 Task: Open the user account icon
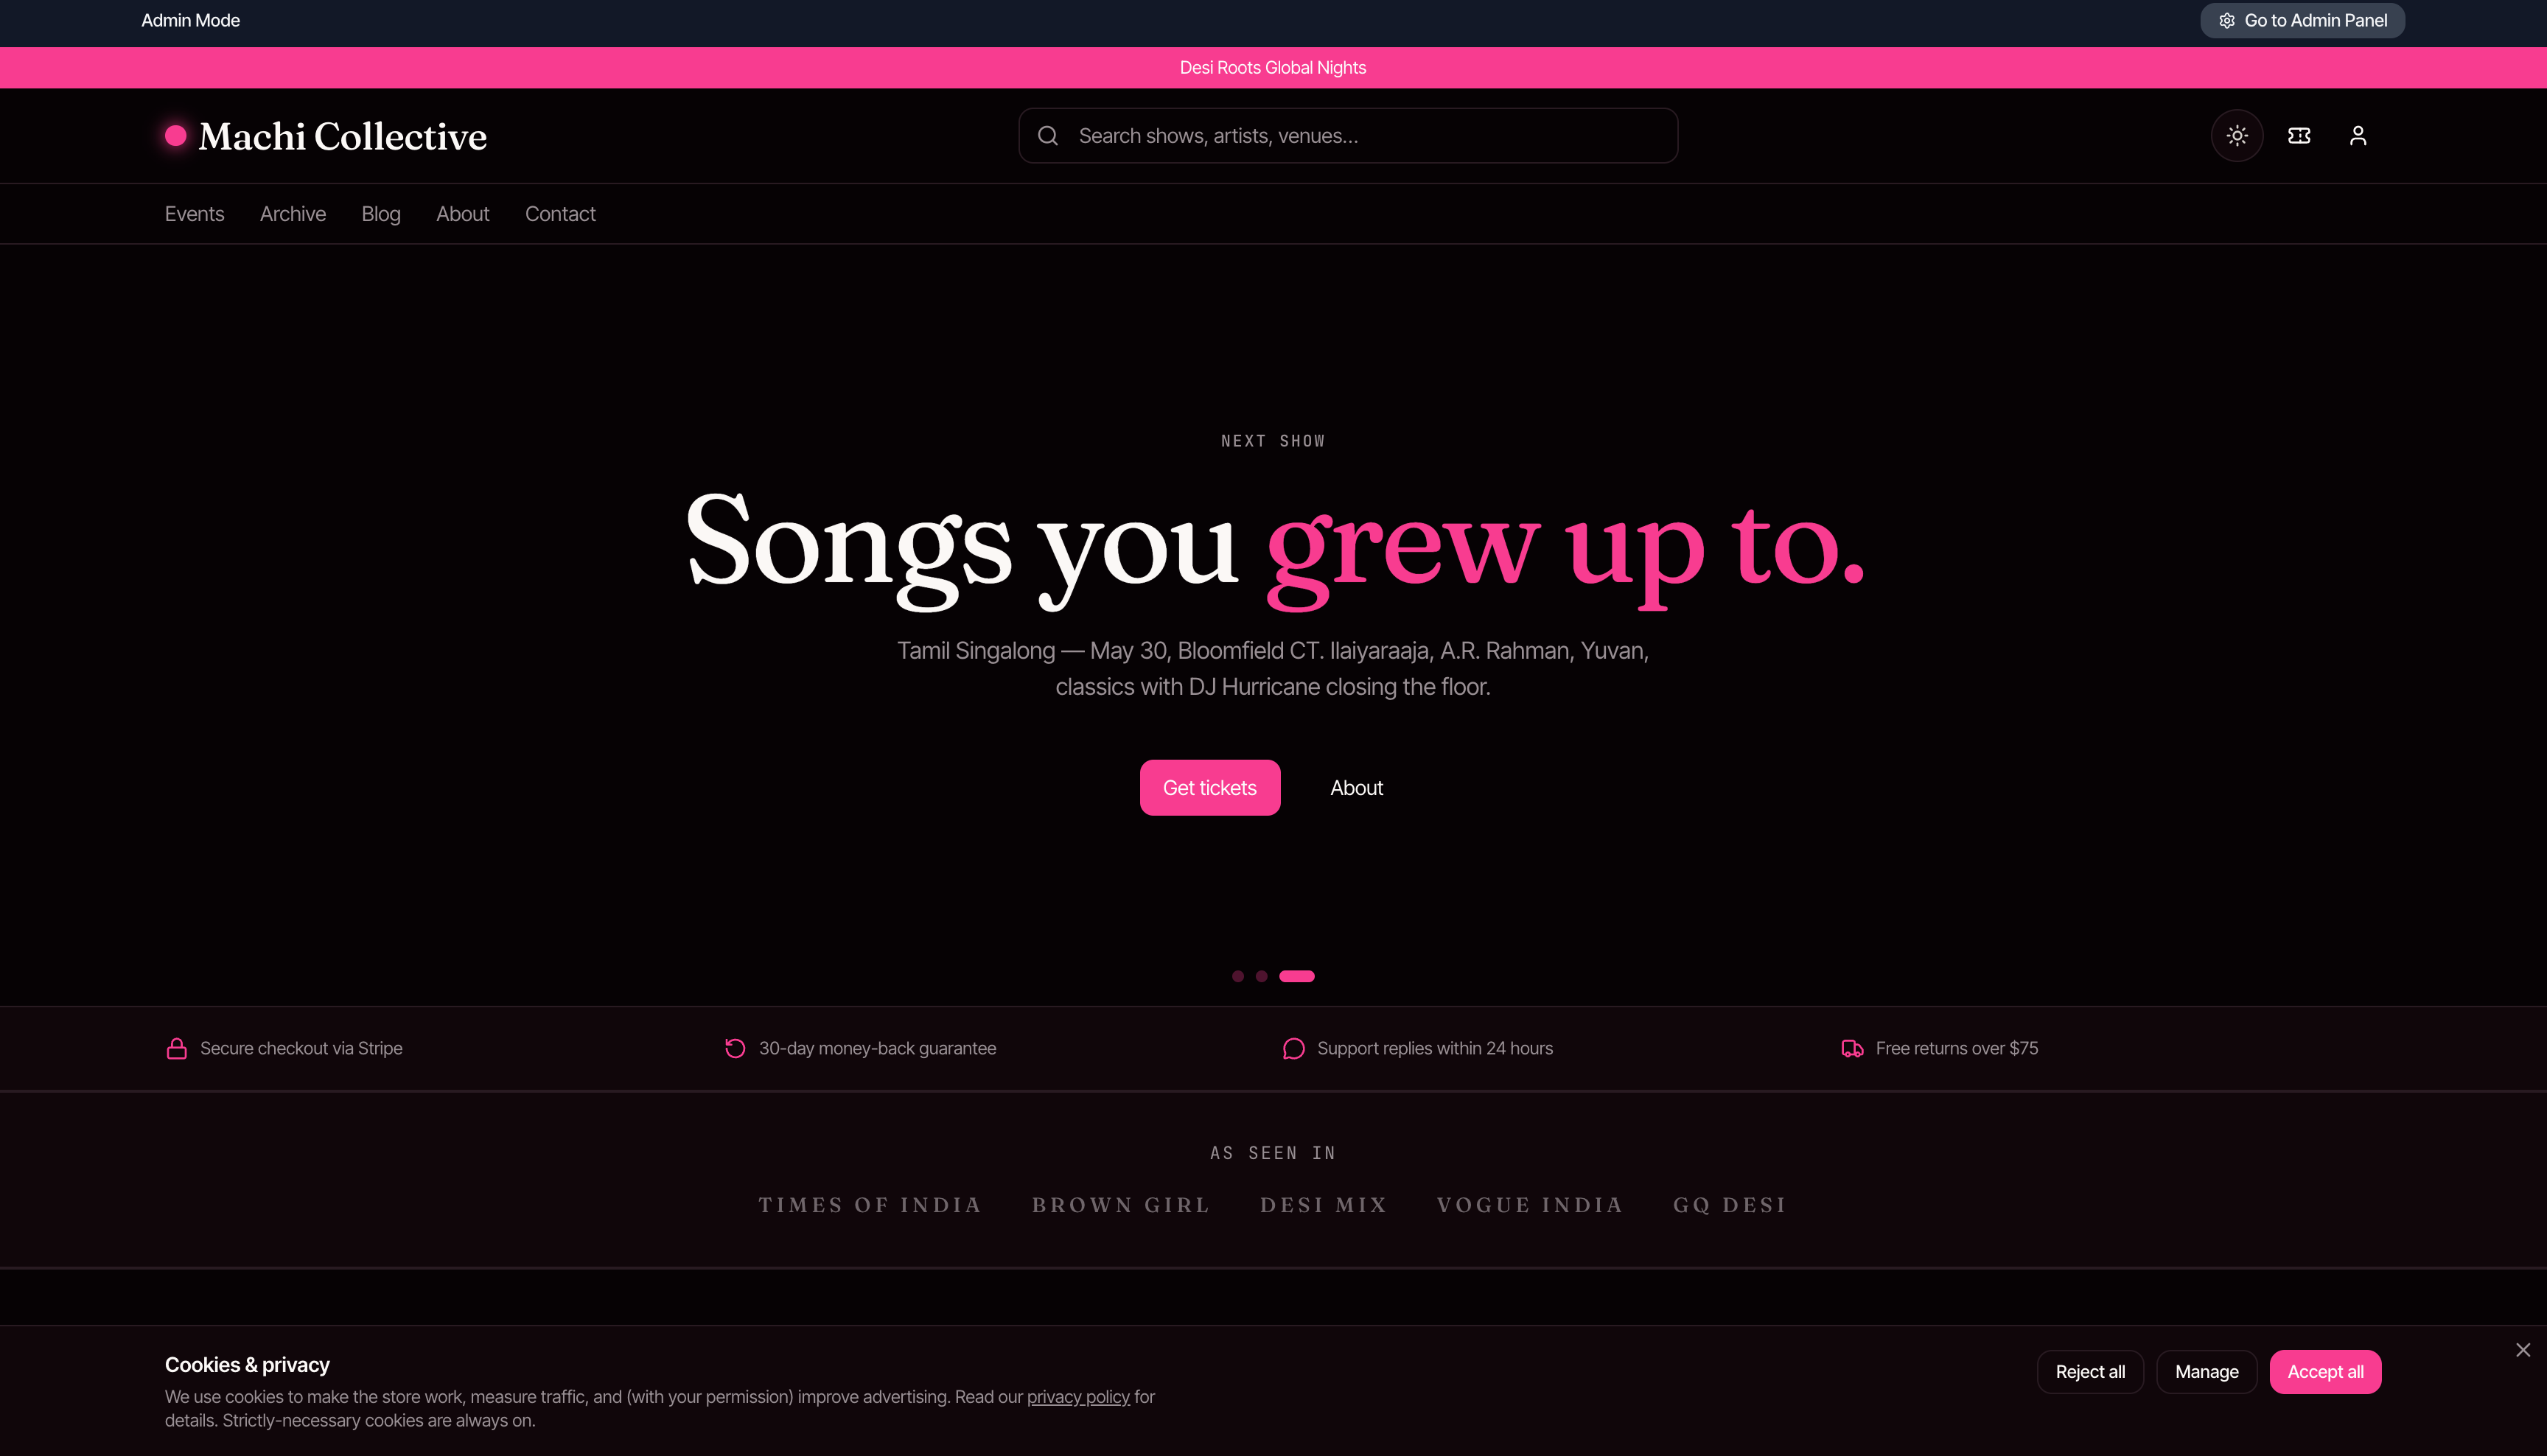(2357, 136)
